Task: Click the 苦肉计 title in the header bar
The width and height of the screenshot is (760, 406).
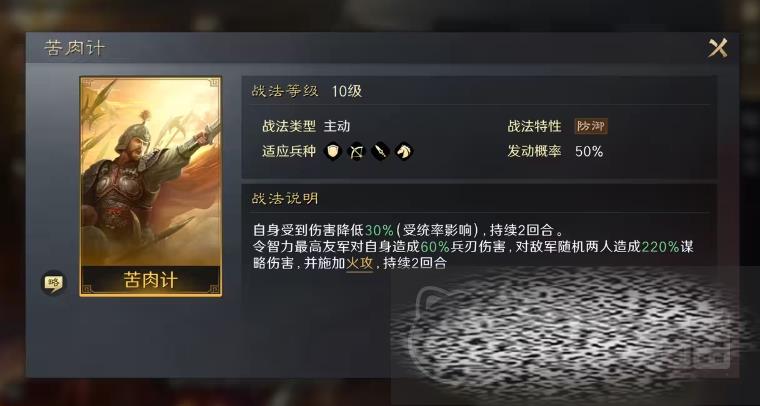Action: pos(75,48)
